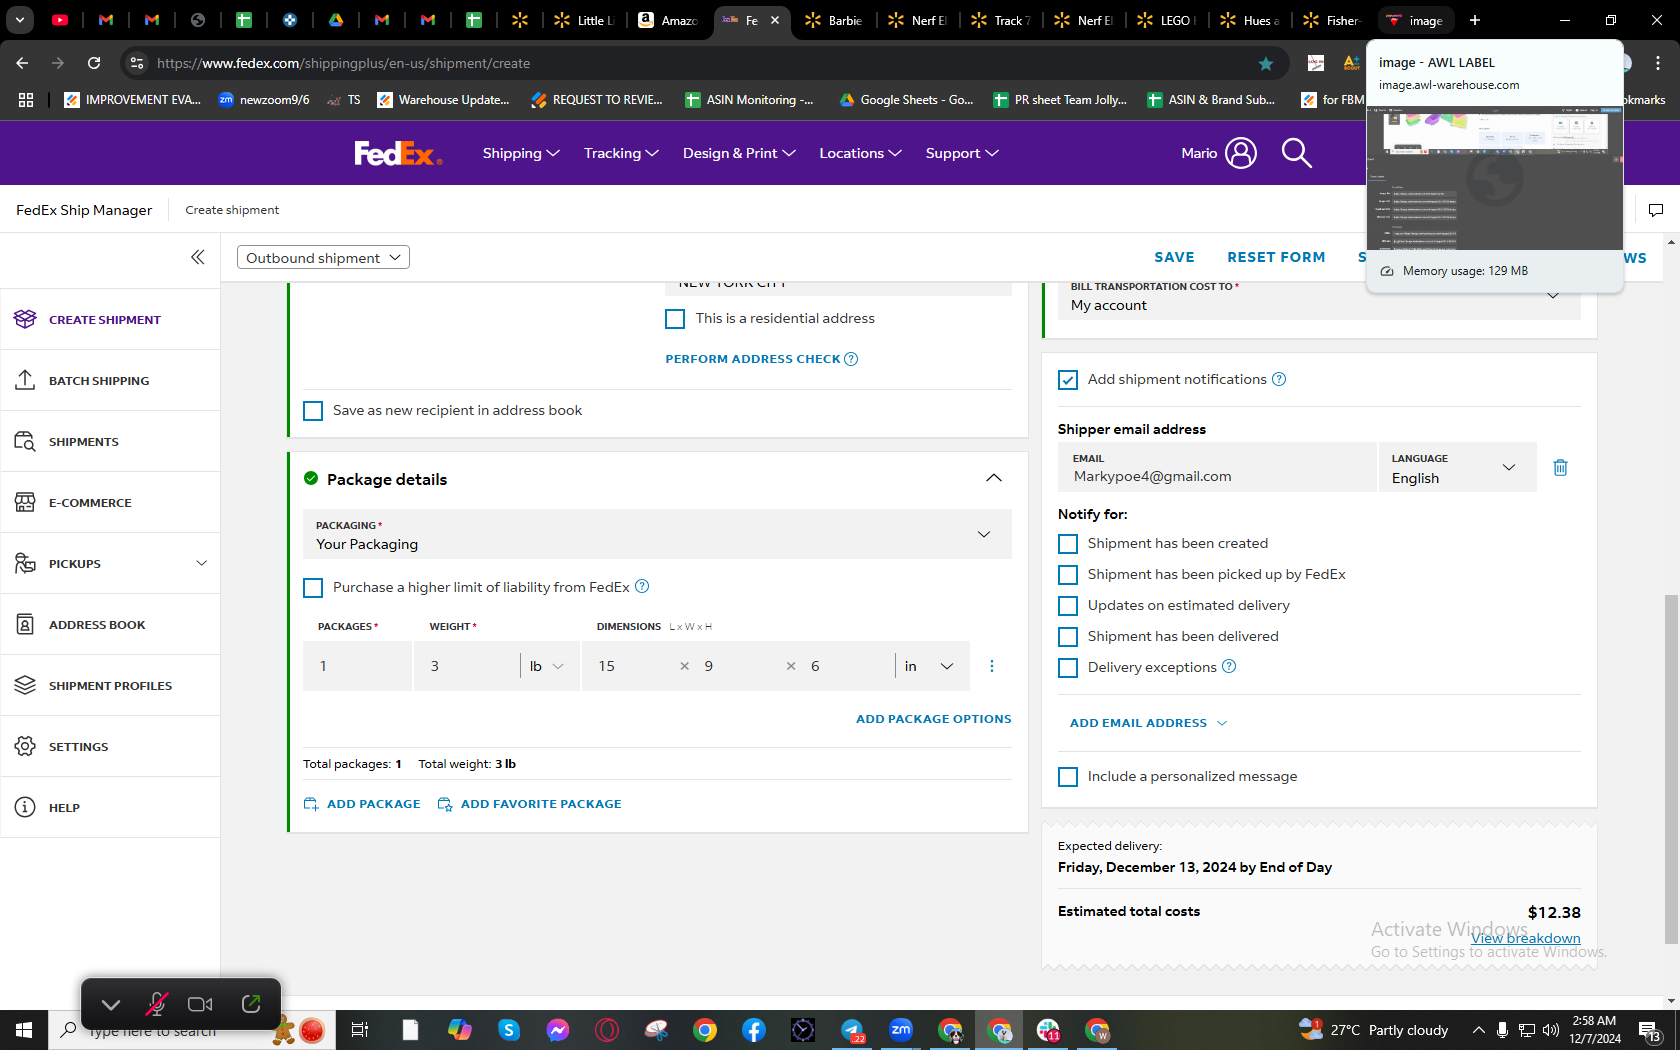Click ADD PACKAGE OPTIONS
Screen dimensions: 1680x1050
pyautogui.click(x=933, y=719)
